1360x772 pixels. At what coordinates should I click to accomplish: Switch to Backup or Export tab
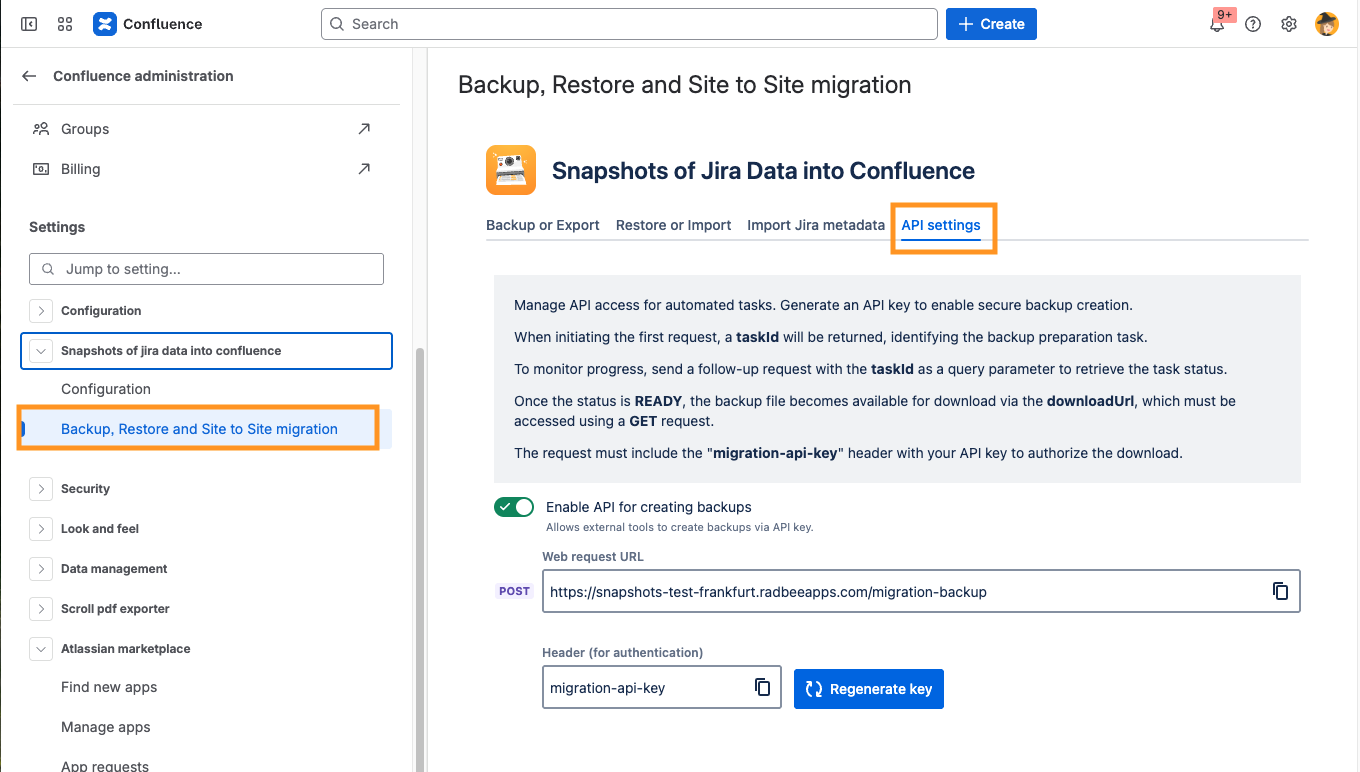pos(543,225)
